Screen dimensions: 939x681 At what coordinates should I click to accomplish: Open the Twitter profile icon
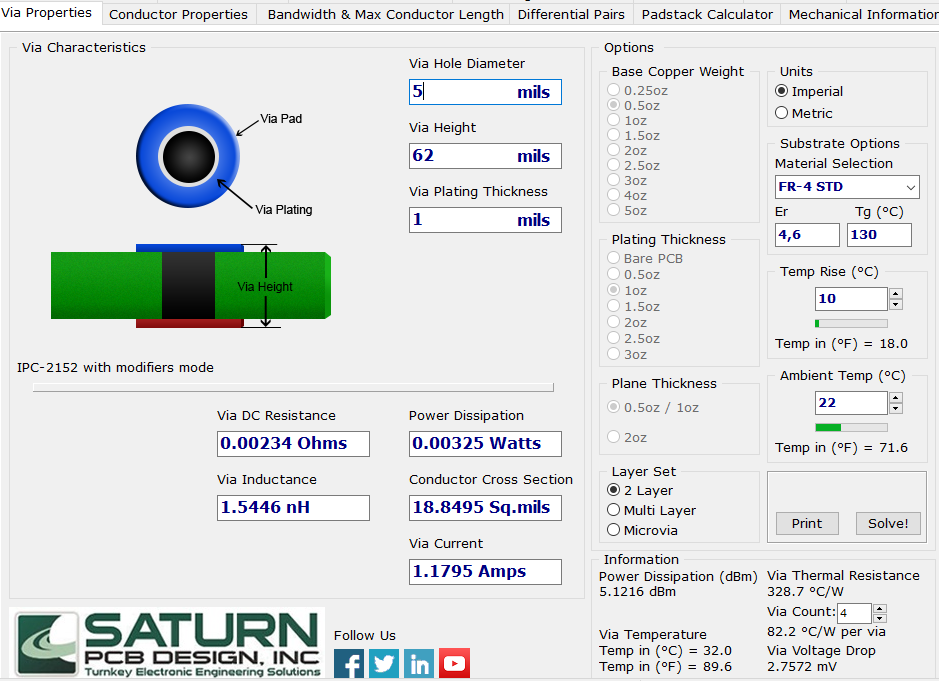pyautogui.click(x=383, y=663)
